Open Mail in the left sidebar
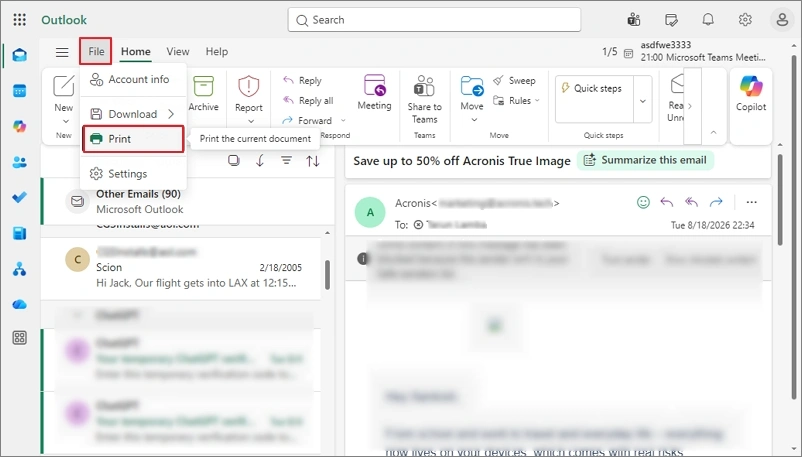Image resolution: width=802 pixels, height=457 pixels. coord(19,55)
